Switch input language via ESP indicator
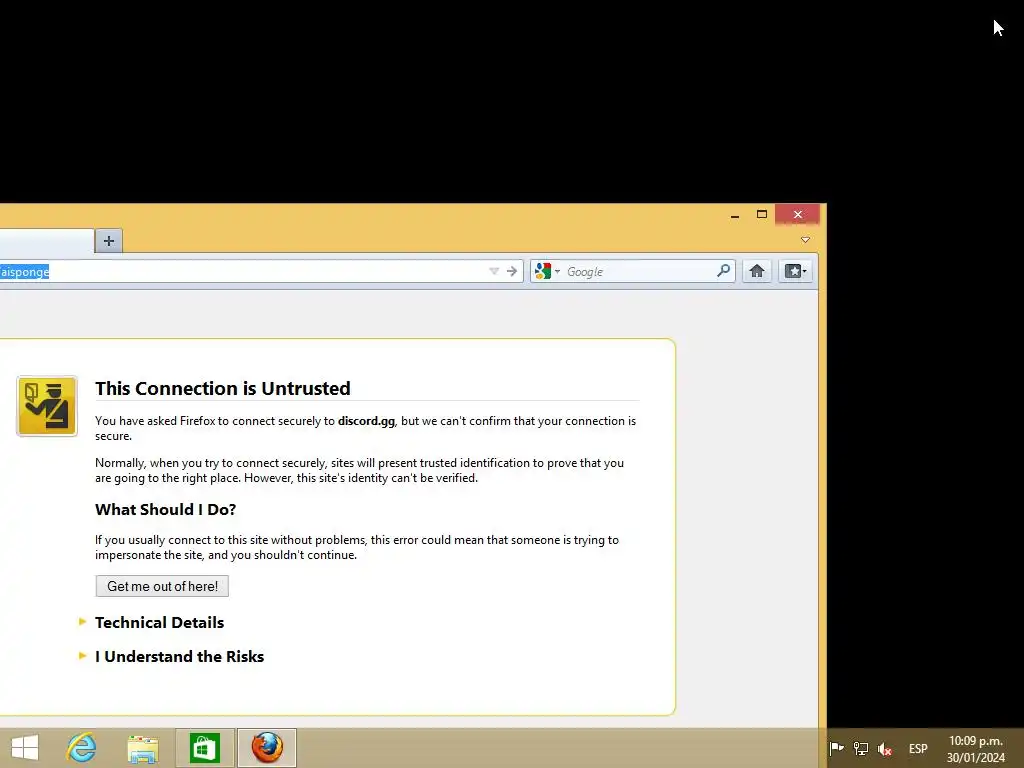Screen dimensions: 1024x768 point(918,748)
